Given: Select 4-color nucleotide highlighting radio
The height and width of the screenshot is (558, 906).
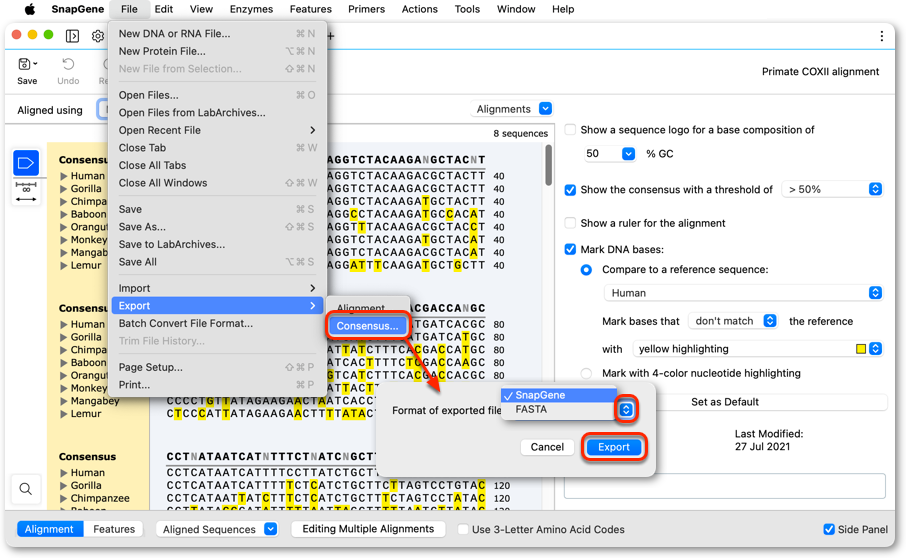Looking at the screenshot, I should 586,373.
